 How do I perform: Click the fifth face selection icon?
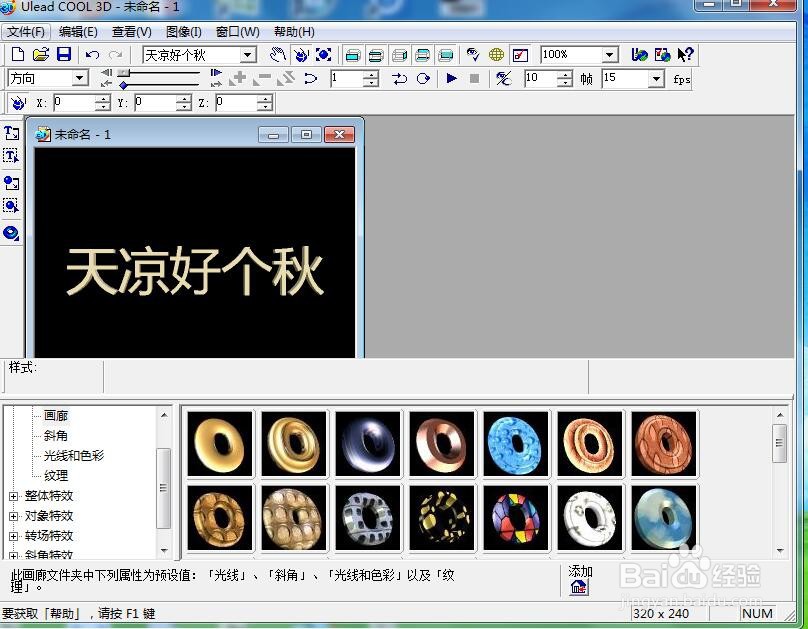pos(446,55)
